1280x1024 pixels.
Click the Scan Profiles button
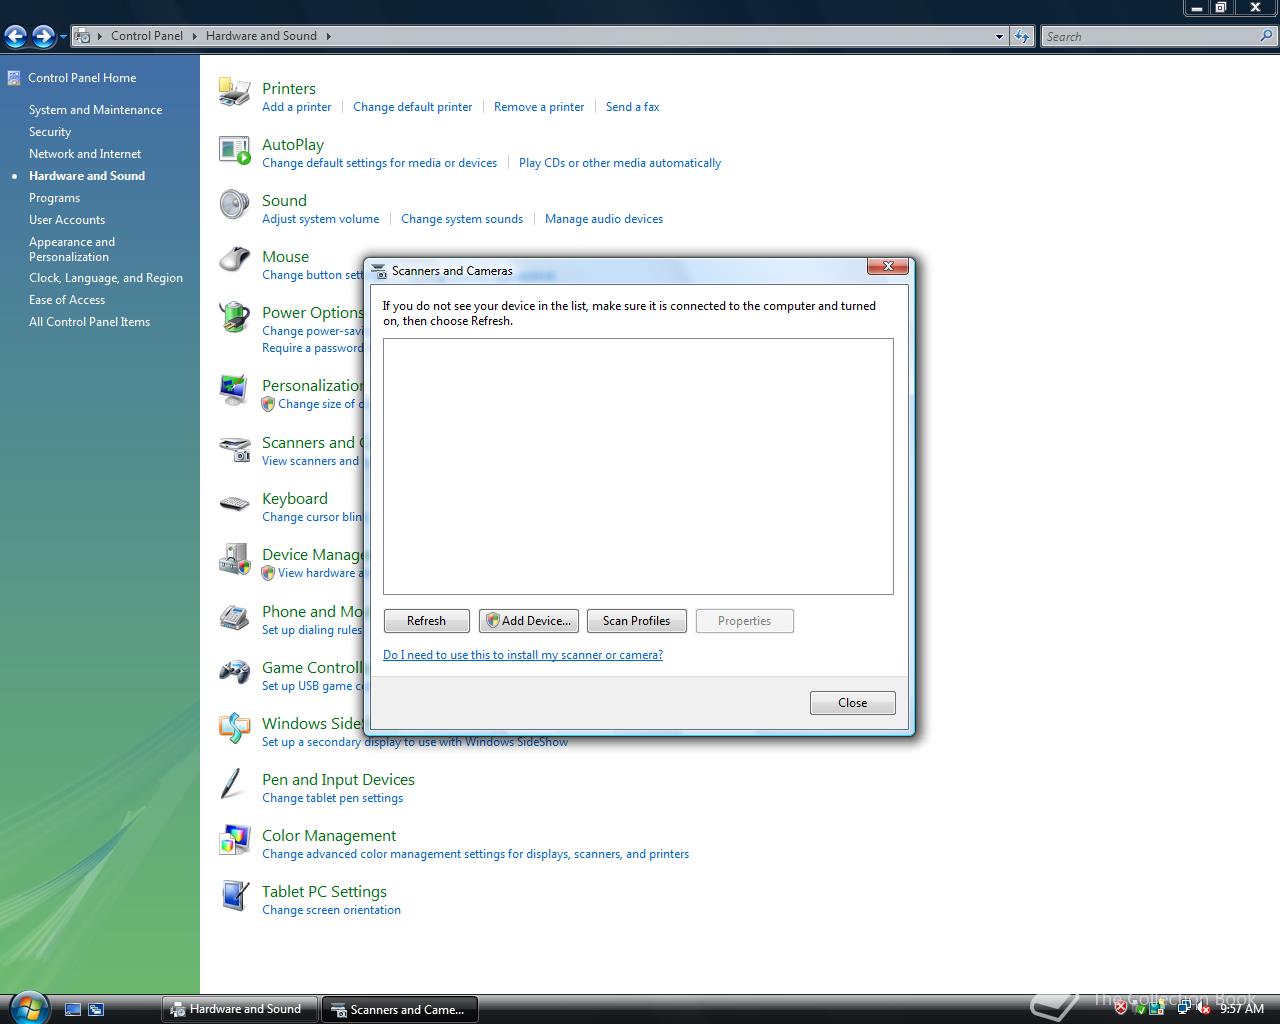pyautogui.click(x=636, y=621)
